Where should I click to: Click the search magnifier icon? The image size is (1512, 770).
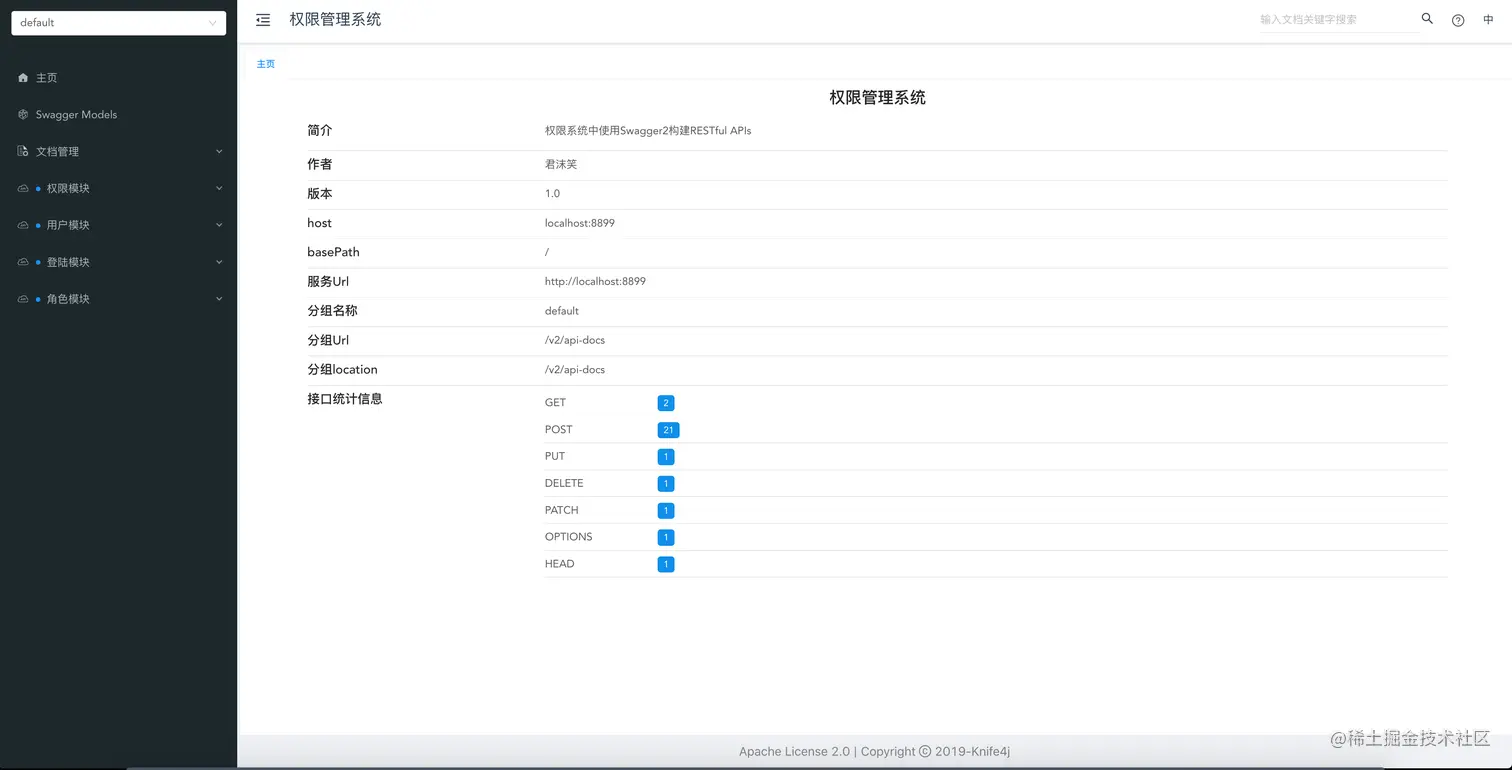point(1427,19)
